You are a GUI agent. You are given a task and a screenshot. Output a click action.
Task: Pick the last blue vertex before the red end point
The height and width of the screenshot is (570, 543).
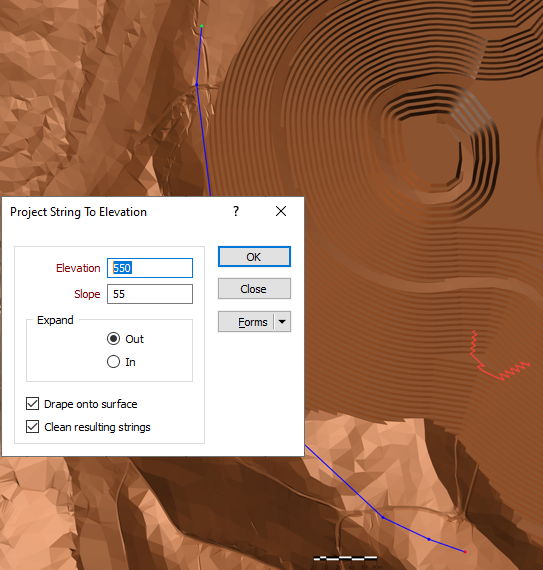point(429,539)
